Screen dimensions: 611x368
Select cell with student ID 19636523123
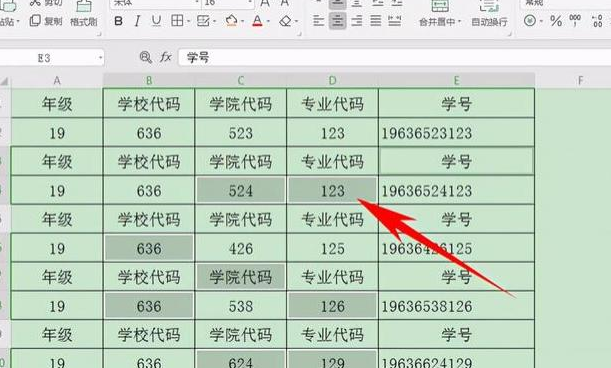pyautogui.click(x=456, y=133)
